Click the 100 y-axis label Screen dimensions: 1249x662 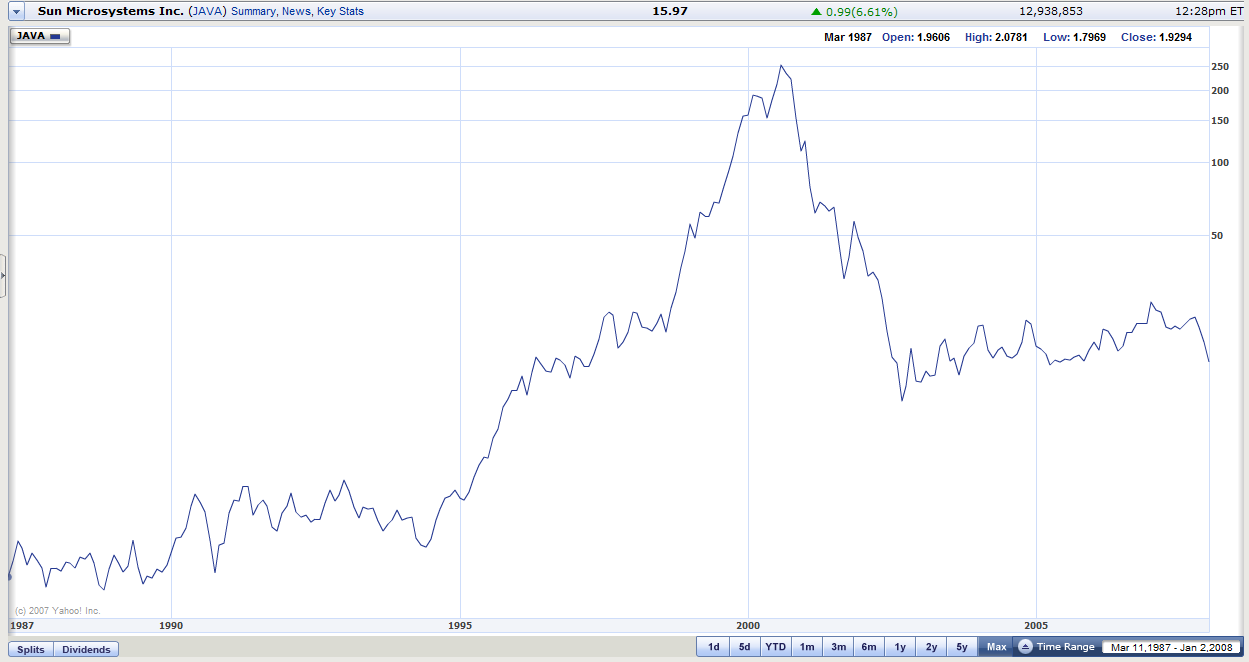click(x=1220, y=163)
